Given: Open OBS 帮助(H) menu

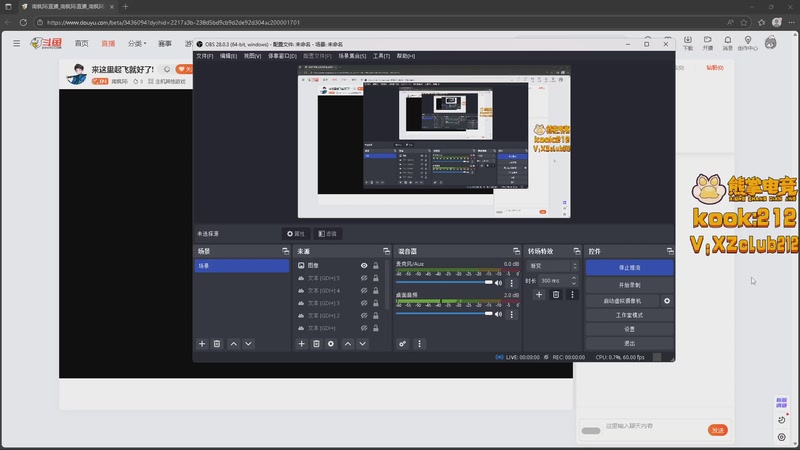Looking at the screenshot, I should pos(406,56).
